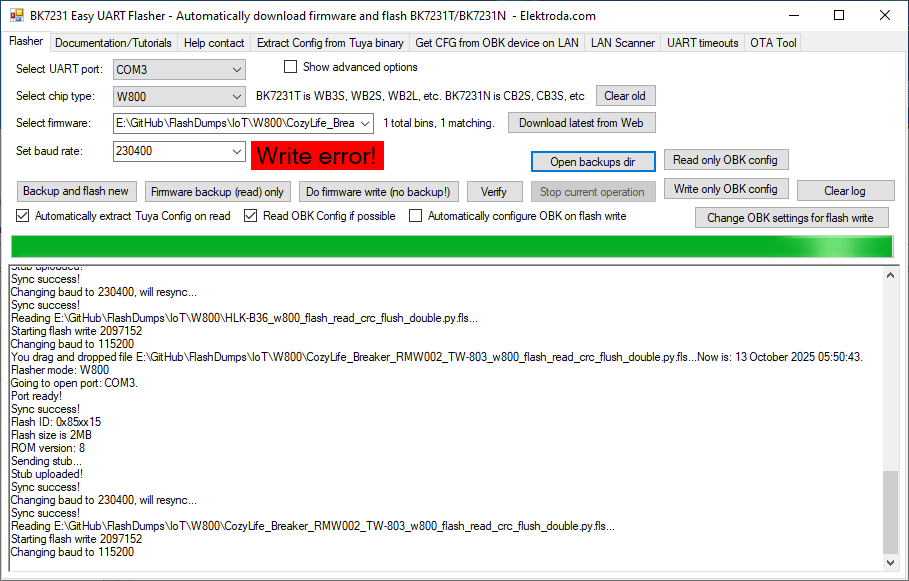The width and height of the screenshot is (909, 581).
Task: Maximize the flasher window
Action: click(x=839, y=16)
